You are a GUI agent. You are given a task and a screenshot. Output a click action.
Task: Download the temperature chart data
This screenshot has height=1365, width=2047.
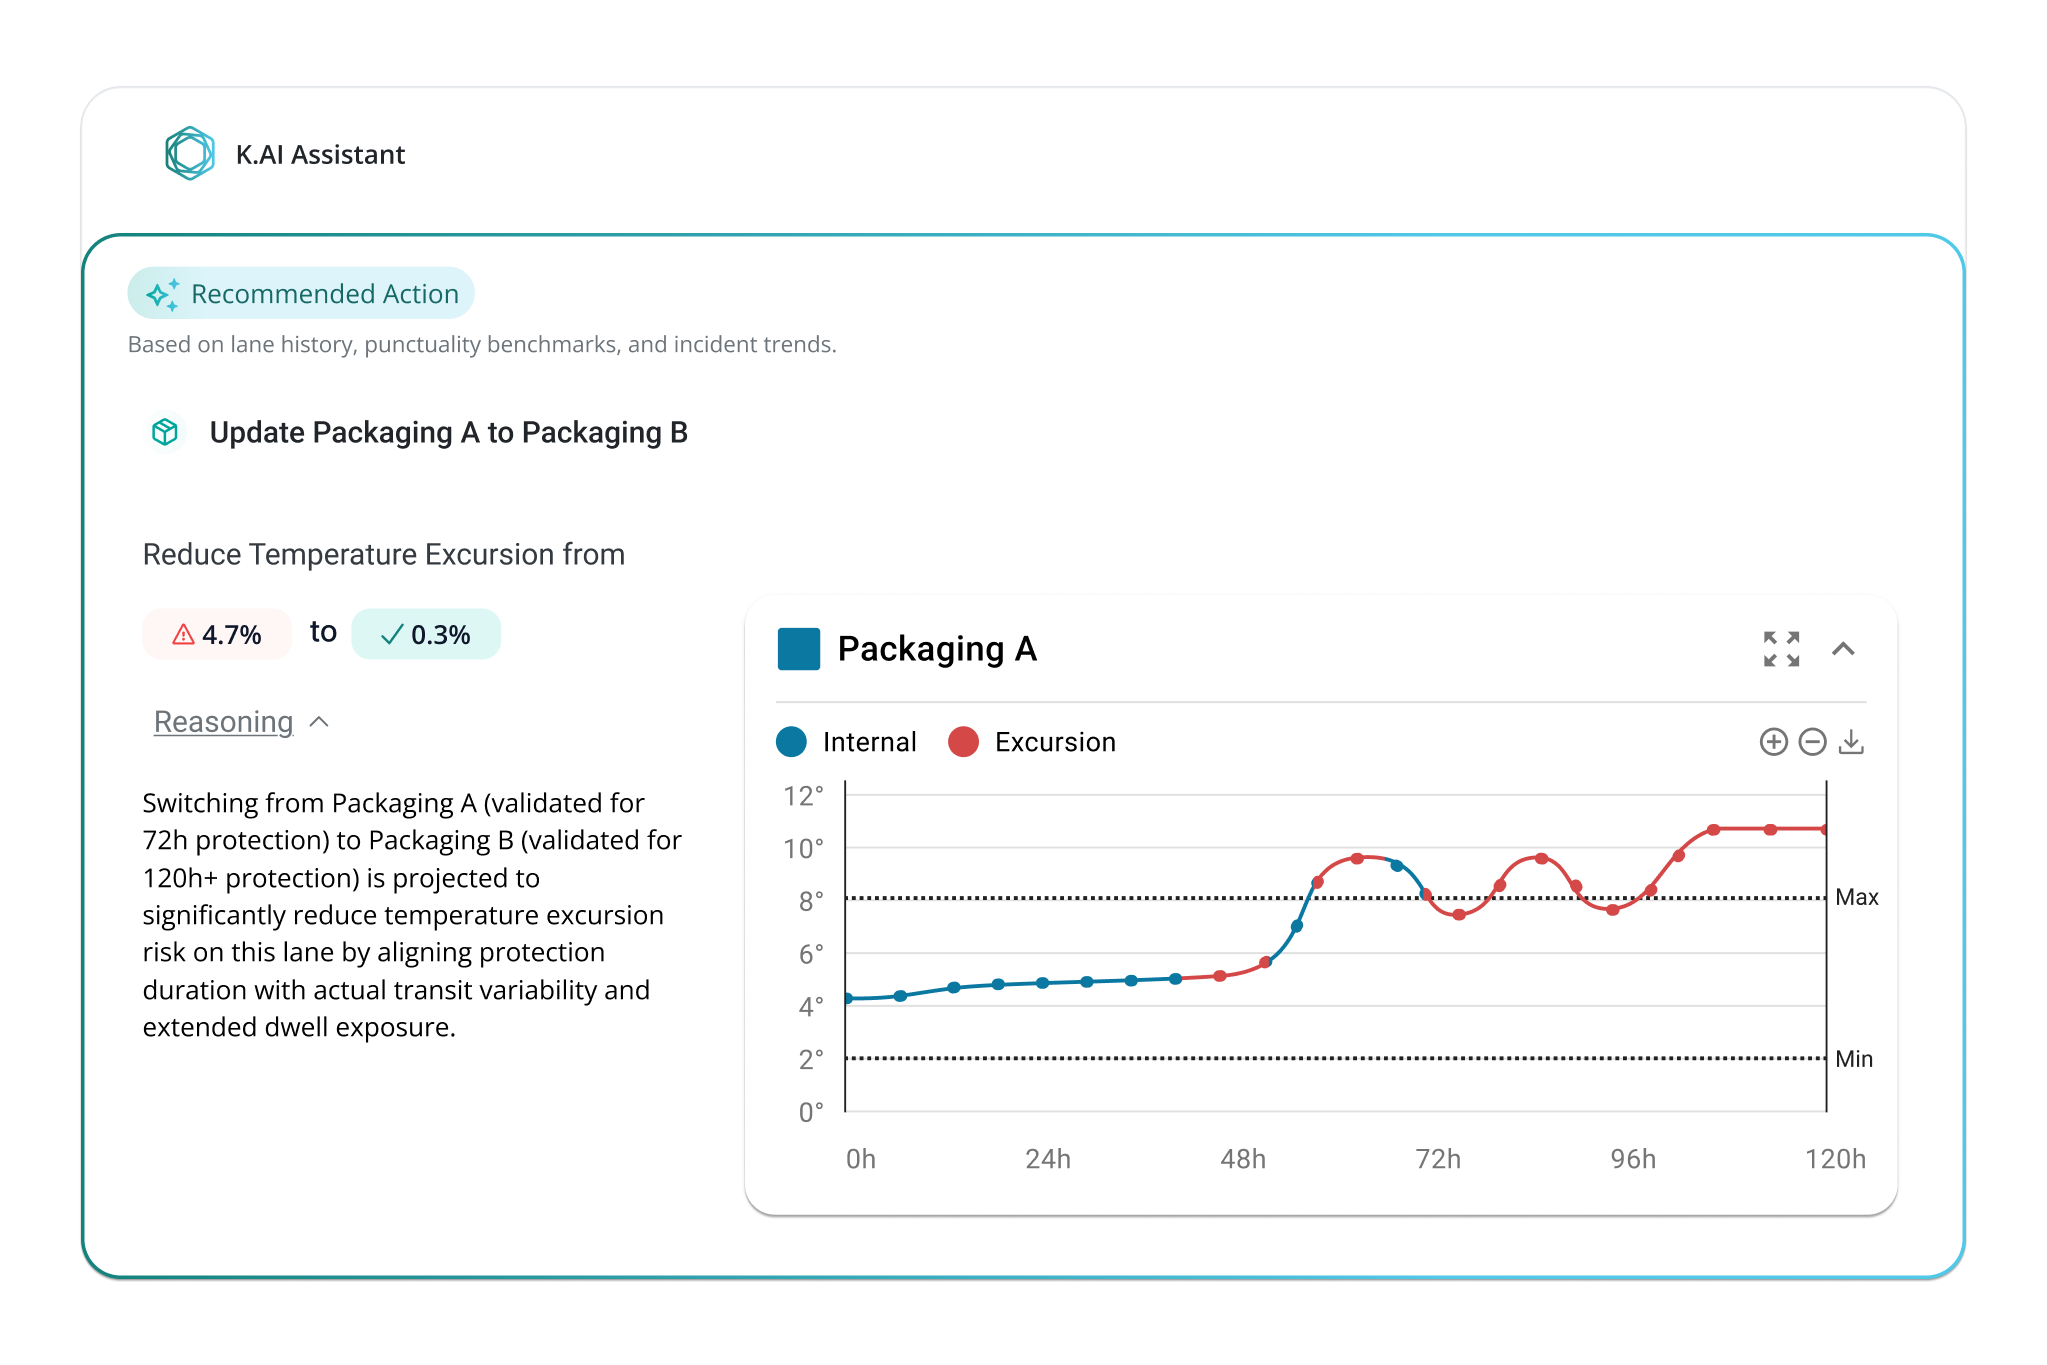point(1851,742)
